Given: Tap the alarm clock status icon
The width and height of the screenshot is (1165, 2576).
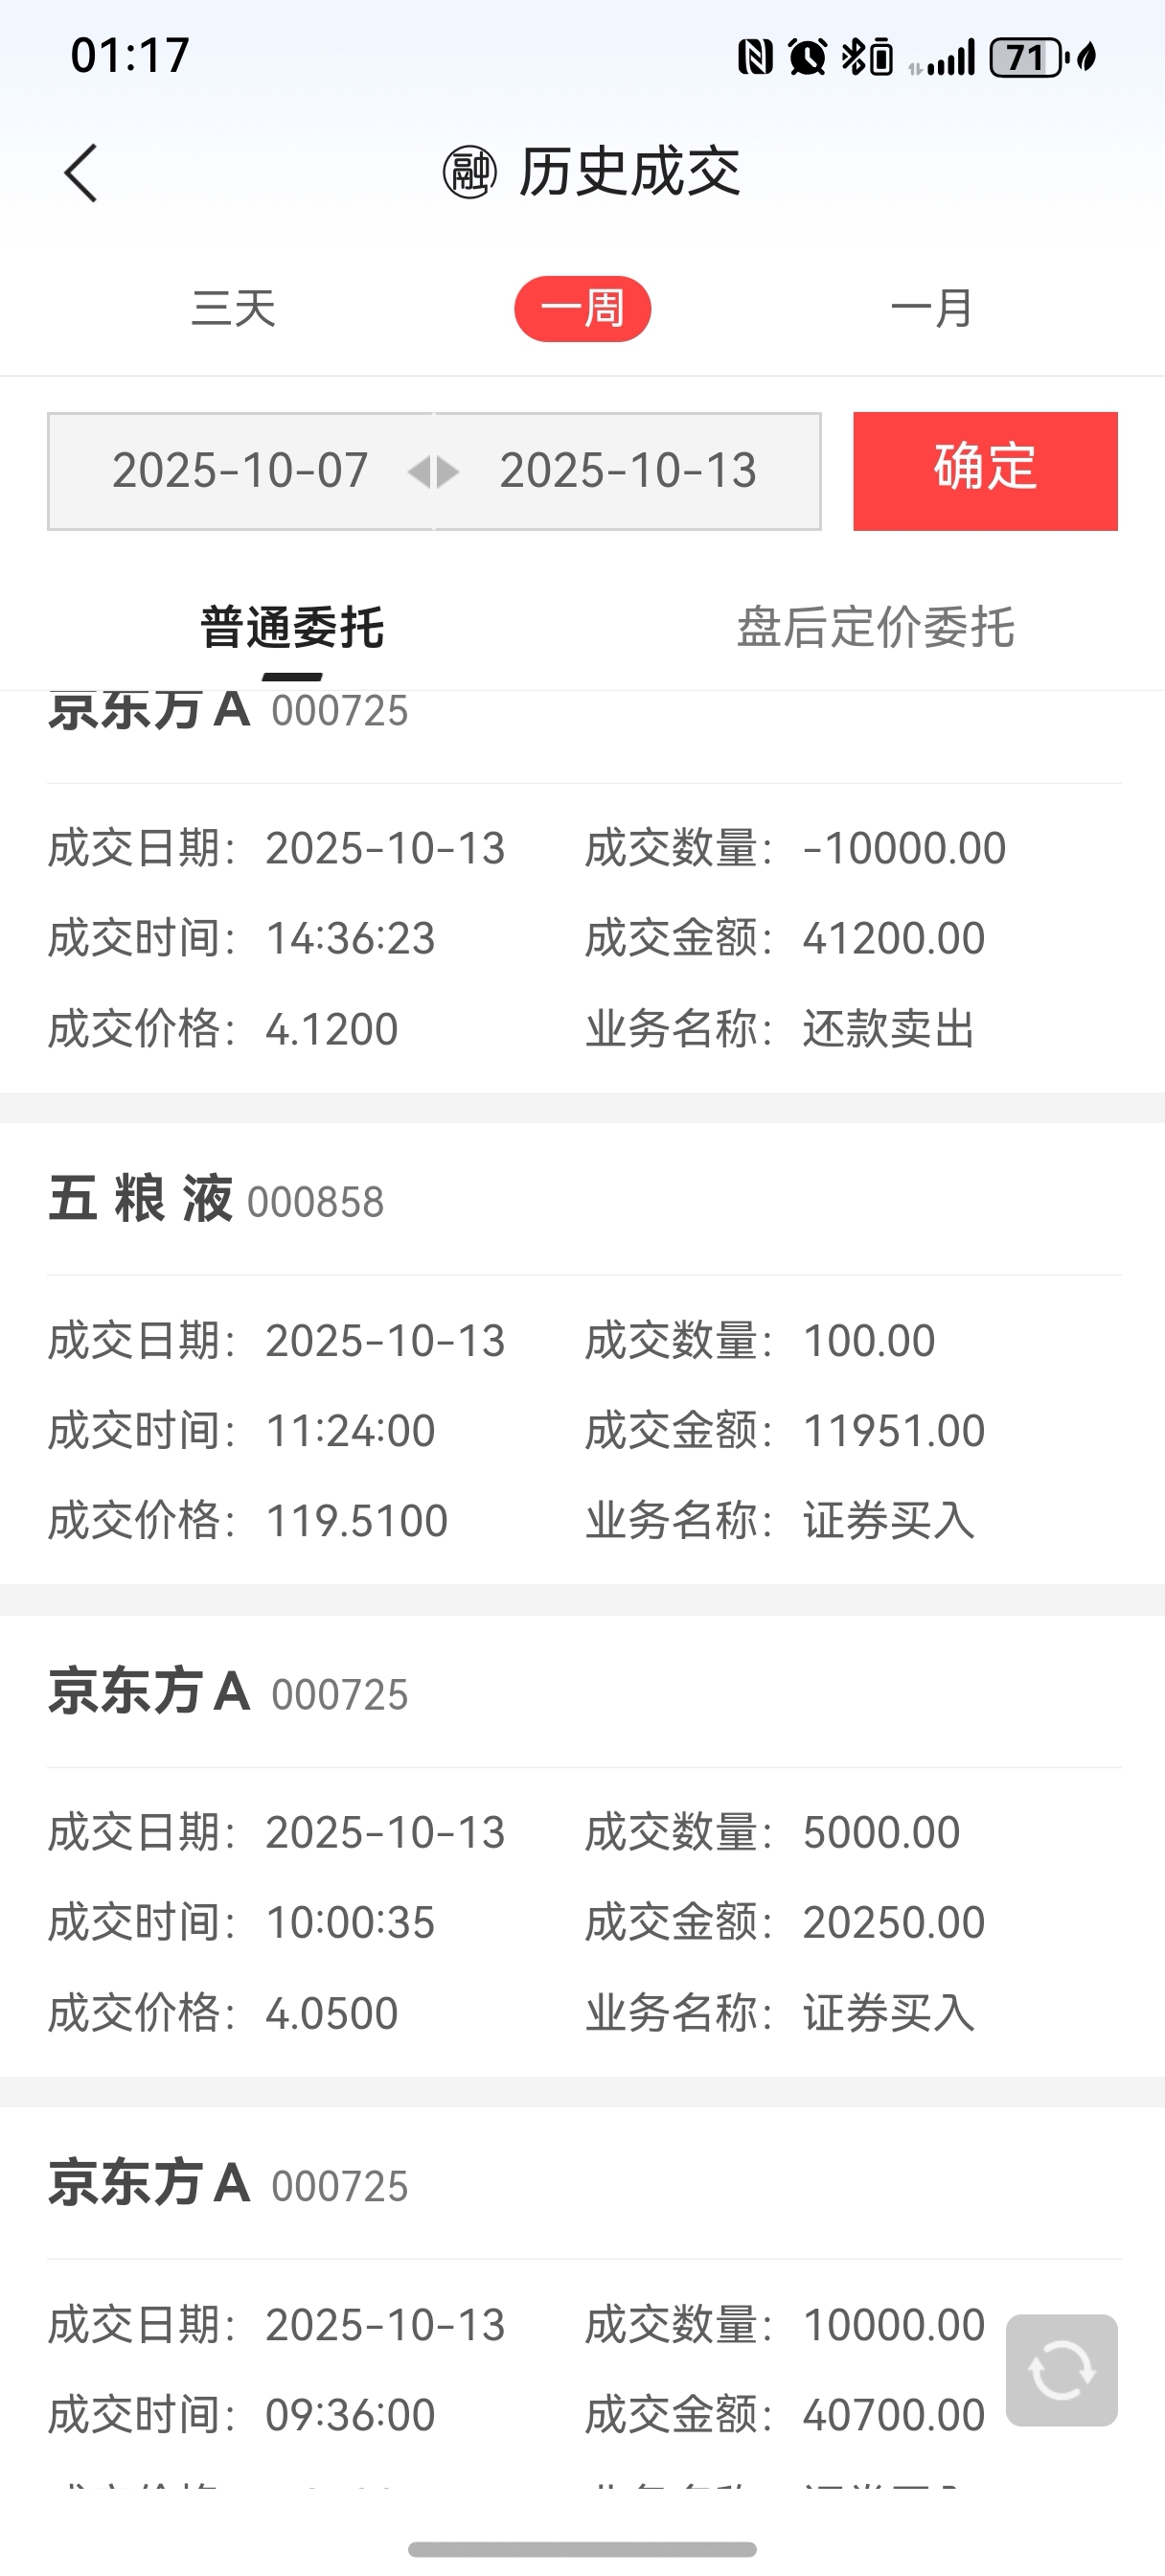Looking at the screenshot, I should click(x=807, y=57).
